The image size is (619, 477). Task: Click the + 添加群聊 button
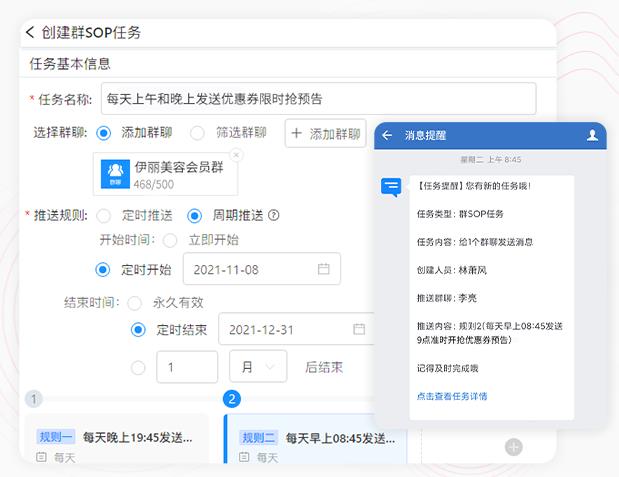tap(326, 133)
